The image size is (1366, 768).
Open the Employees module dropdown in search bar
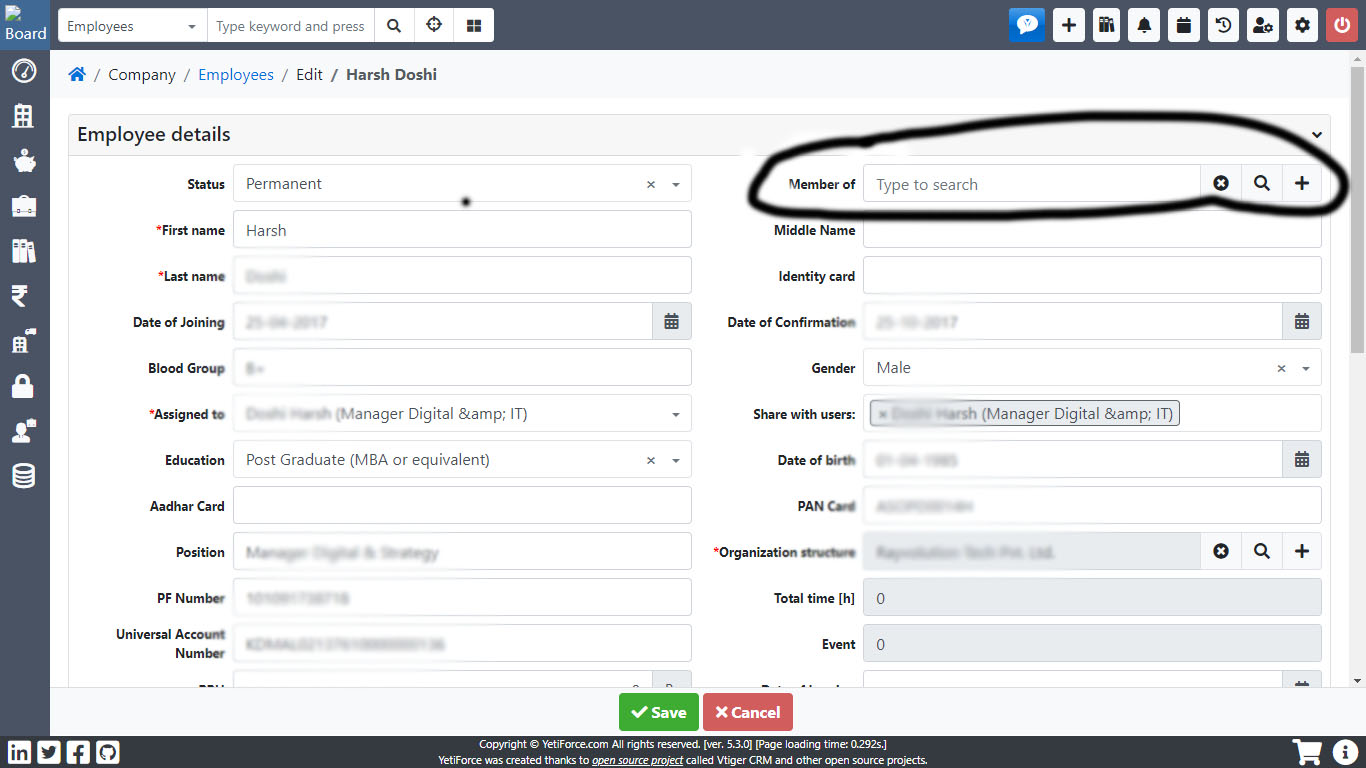[132, 26]
